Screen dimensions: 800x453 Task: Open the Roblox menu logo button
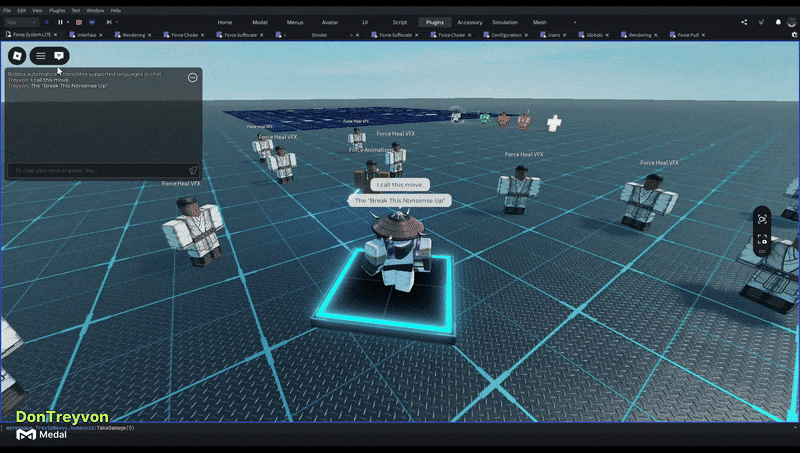point(17,56)
